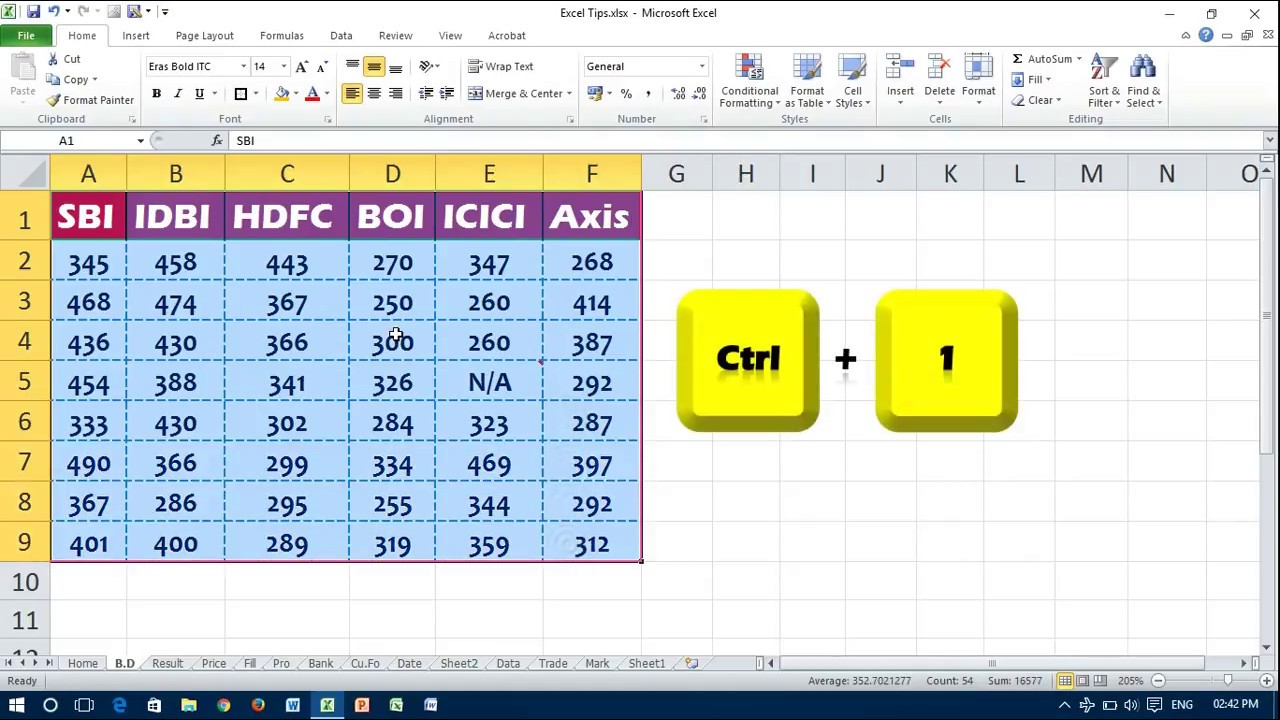The width and height of the screenshot is (1280, 720).
Task: Open the Number Format General dropdown
Action: [702, 66]
